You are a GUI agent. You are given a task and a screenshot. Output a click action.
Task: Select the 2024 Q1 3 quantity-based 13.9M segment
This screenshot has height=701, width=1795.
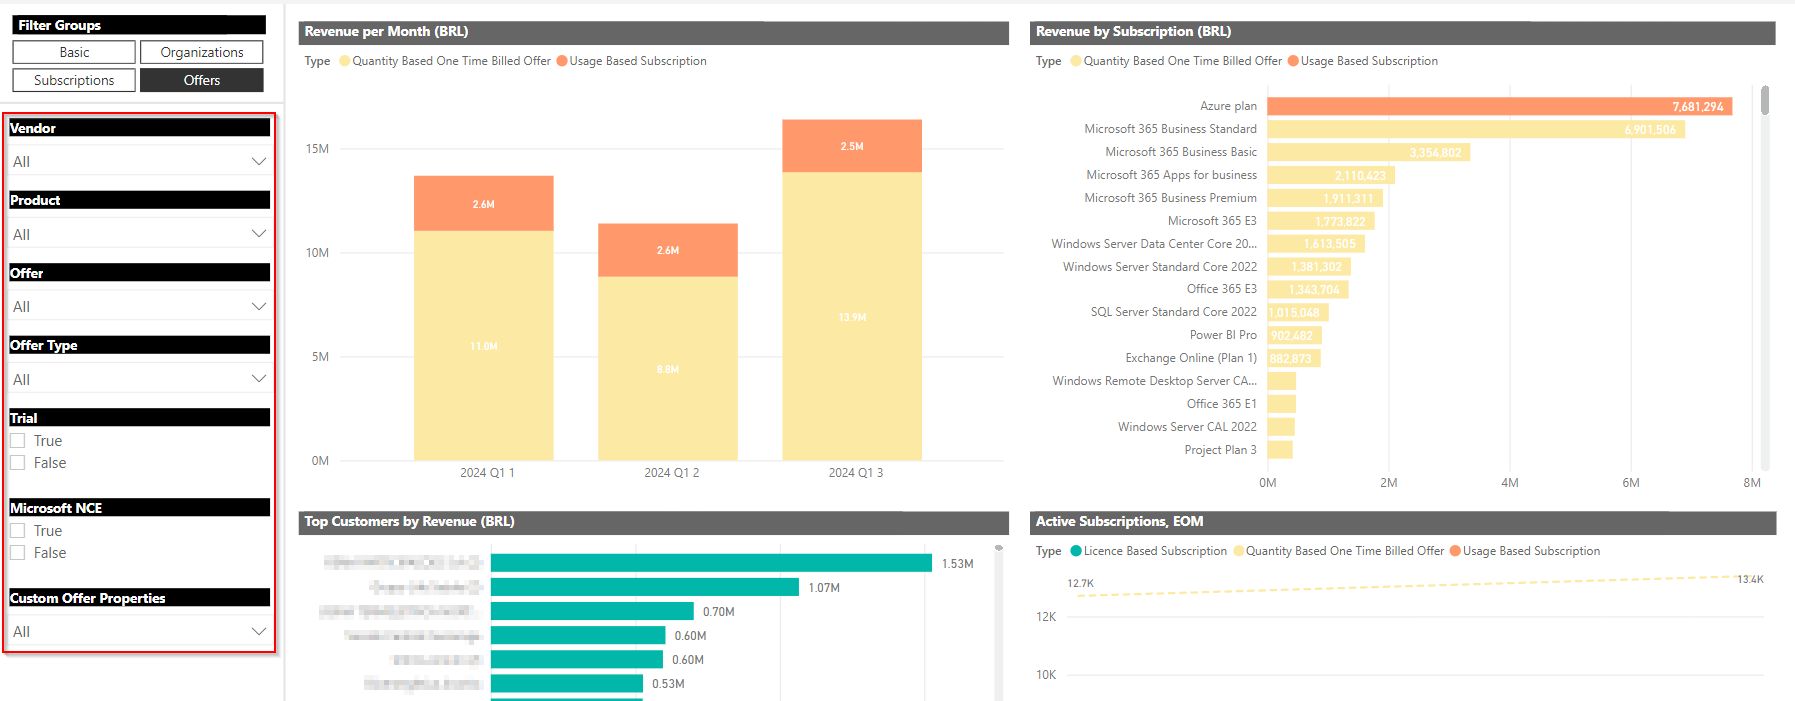852,317
